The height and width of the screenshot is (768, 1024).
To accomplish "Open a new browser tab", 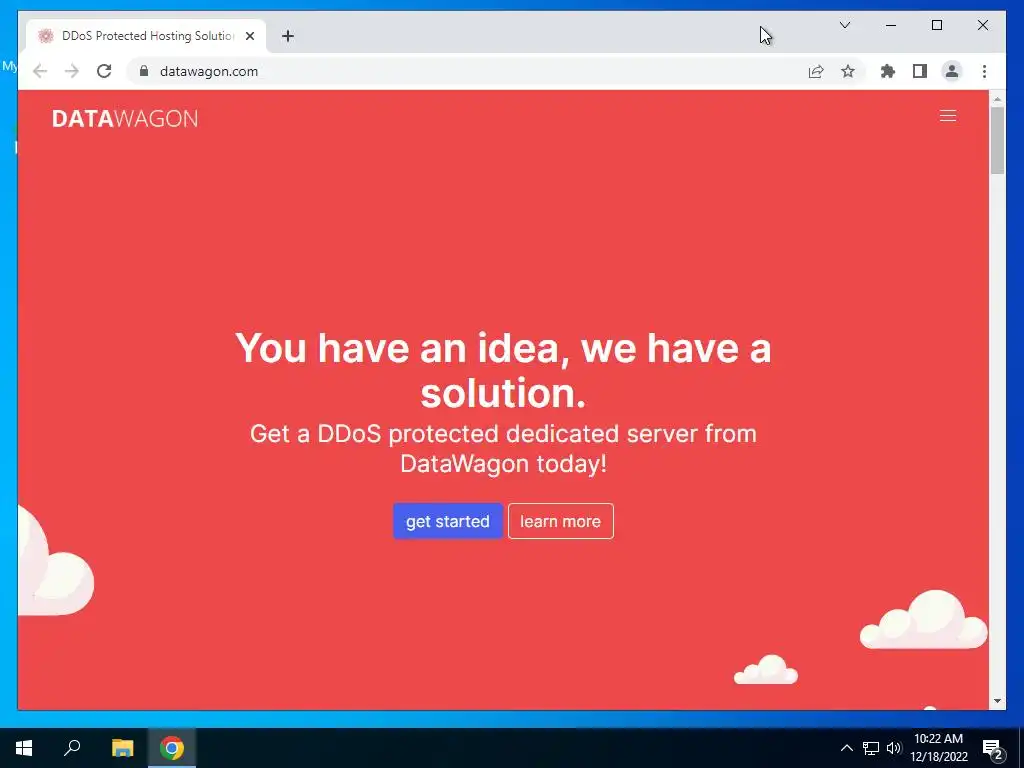I will 288,36.
